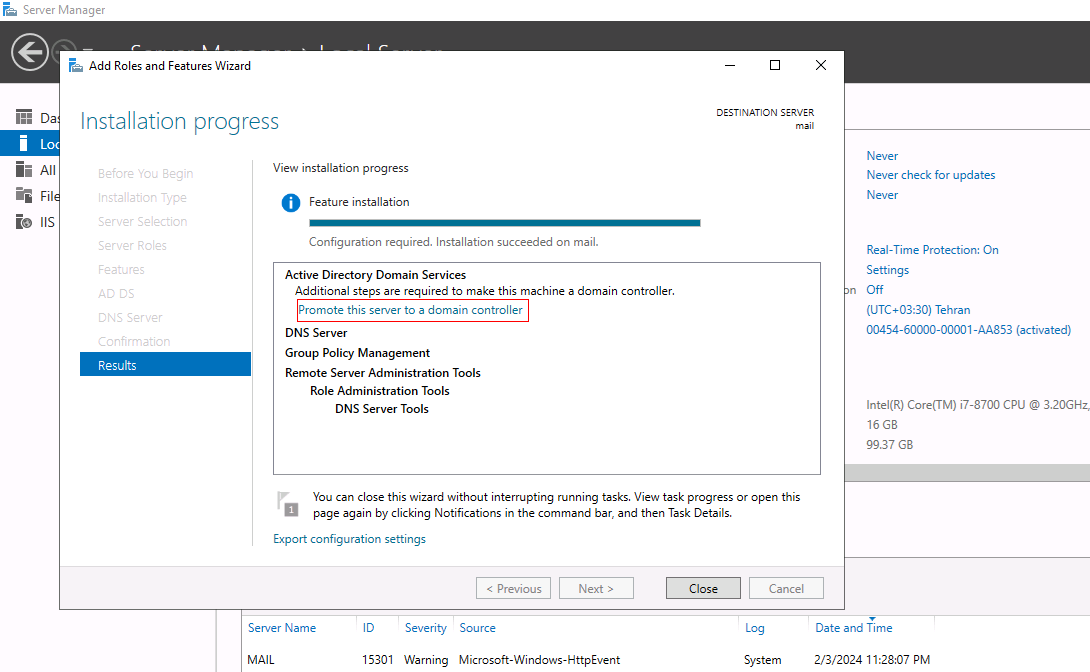Click Never check for updates link
Viewport: 1090px width, 672px height.
pyautogui.click(x=931, y=175)
